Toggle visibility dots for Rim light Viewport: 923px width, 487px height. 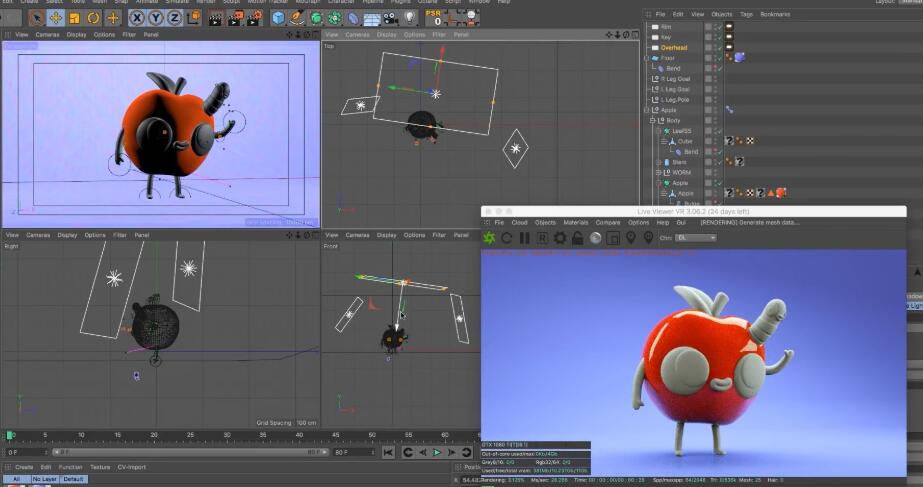coord(716,26)
